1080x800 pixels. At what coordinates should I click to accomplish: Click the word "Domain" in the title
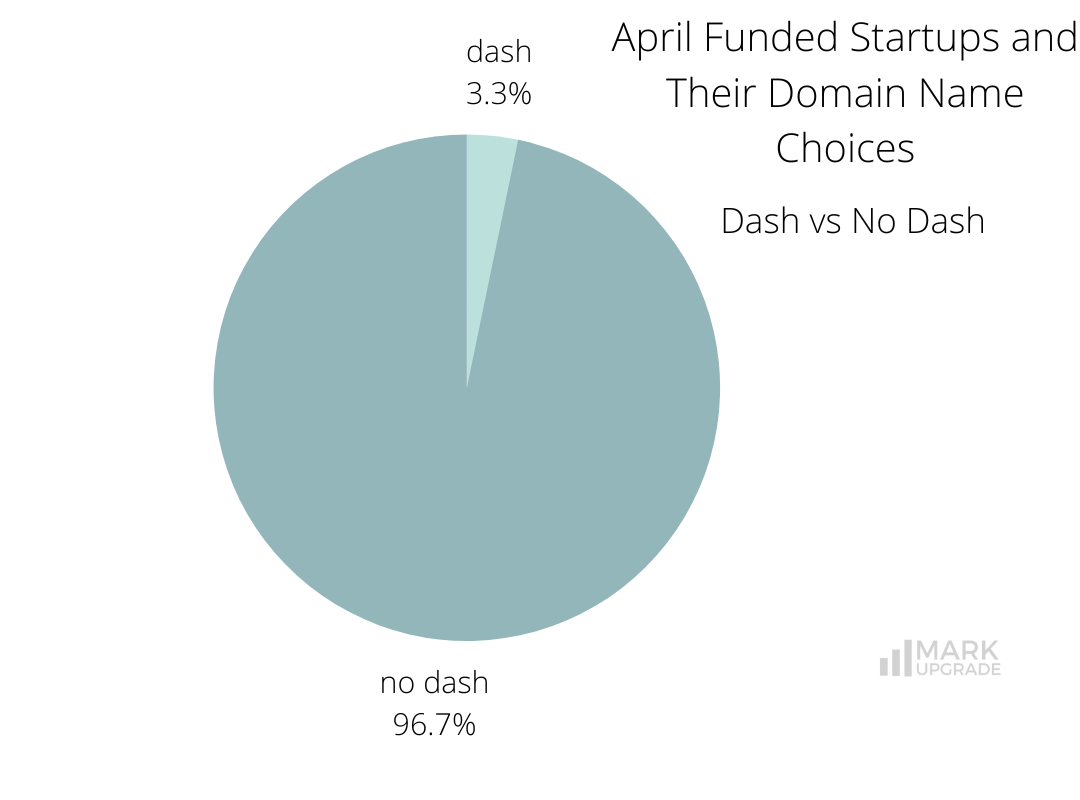835,94
